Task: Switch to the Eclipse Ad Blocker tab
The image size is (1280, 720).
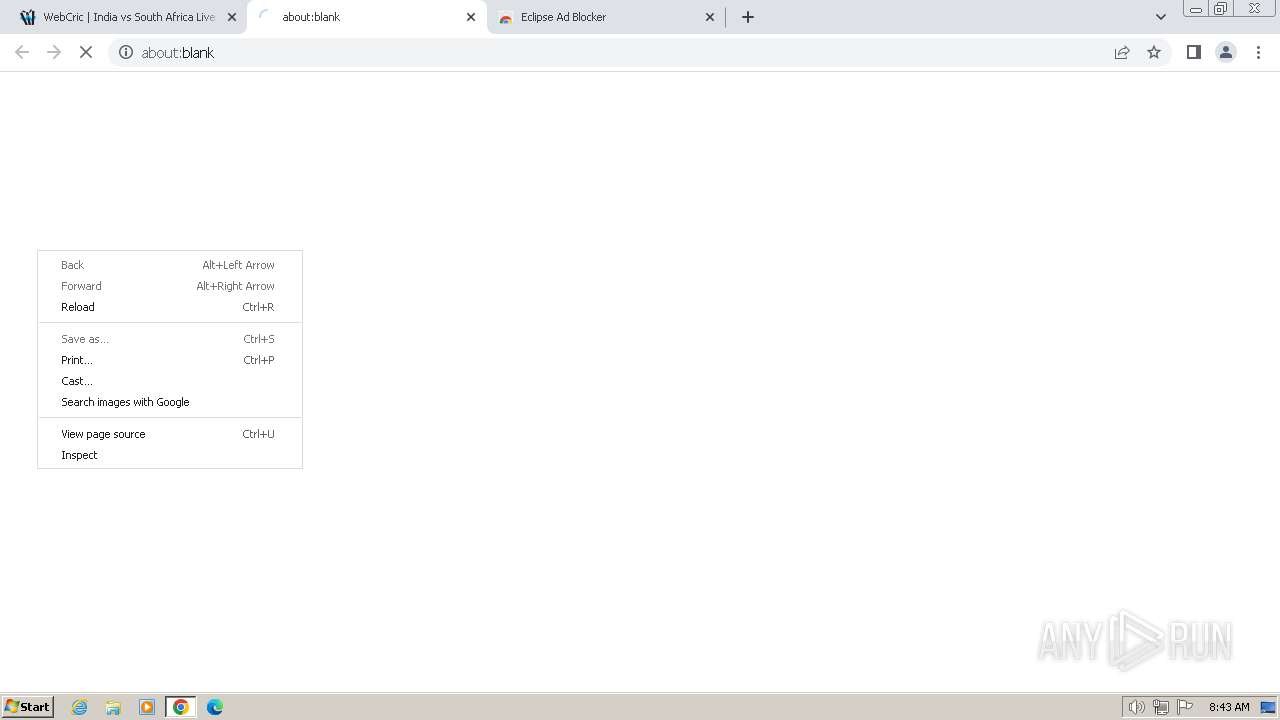Action: (605, 17)
